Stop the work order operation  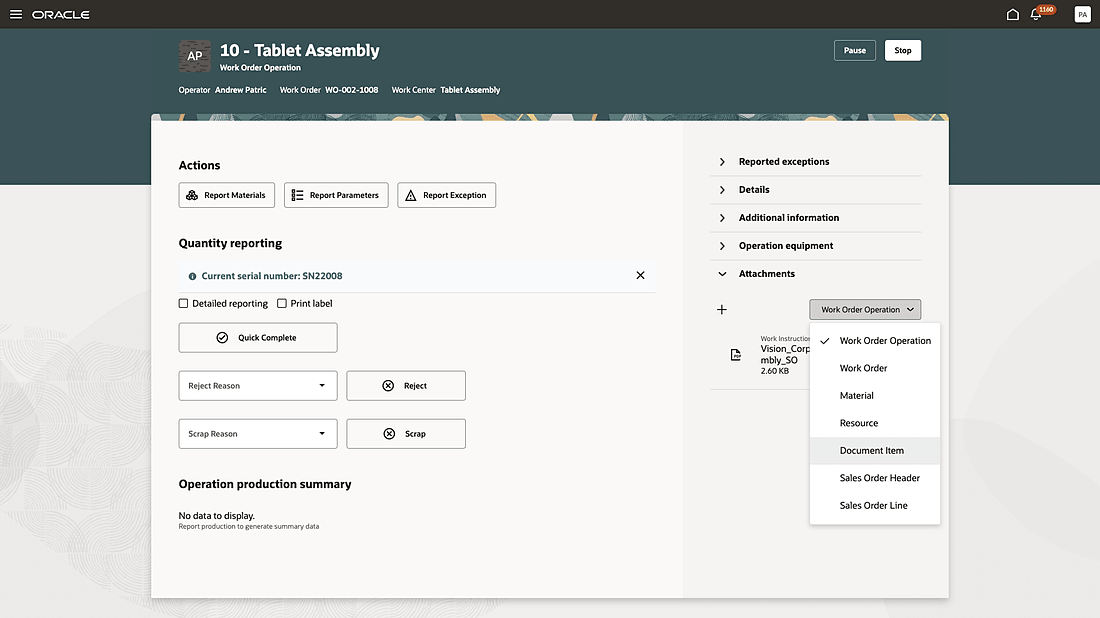(903, 51)
